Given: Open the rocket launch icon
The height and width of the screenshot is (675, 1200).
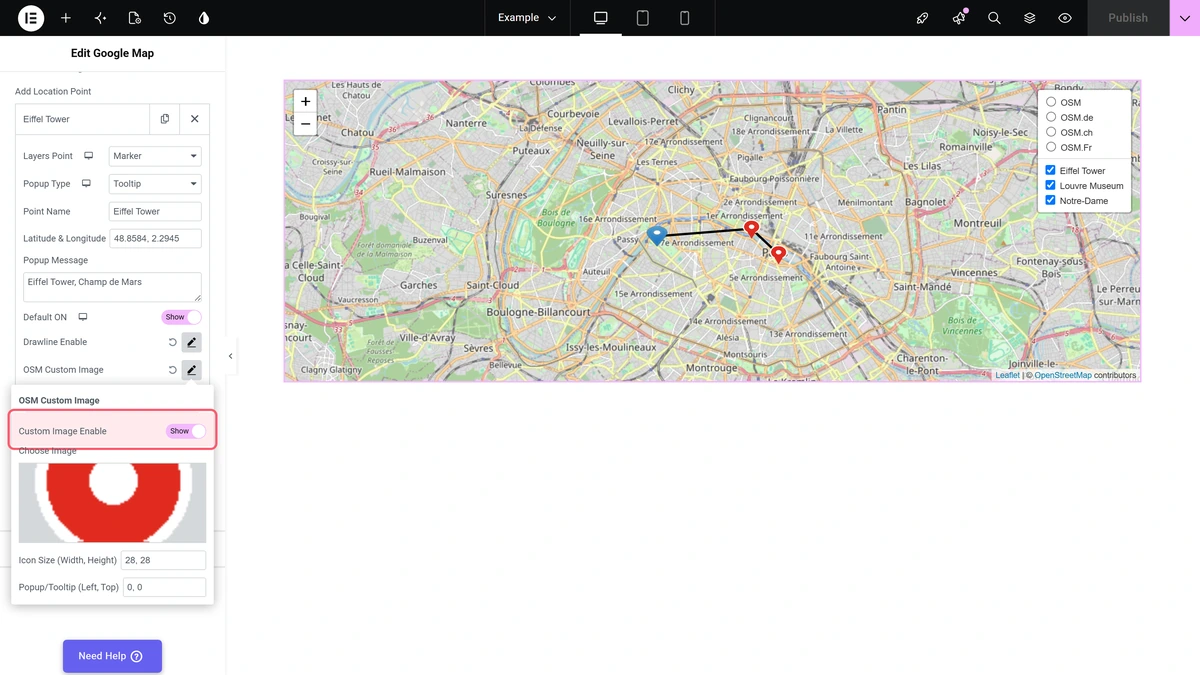Looking at the screenshot, I should (923, 18).
